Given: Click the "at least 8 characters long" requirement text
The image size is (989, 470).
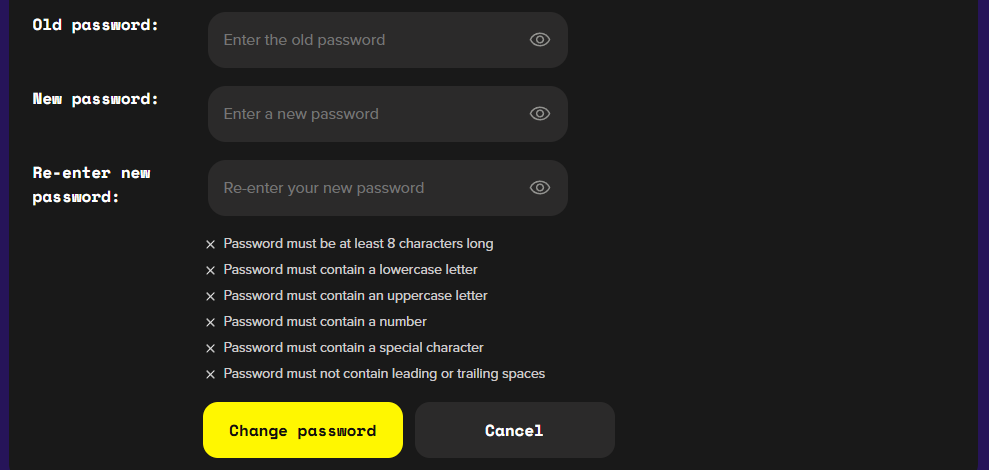Looking at the screenshot, I should pos(358,244).
